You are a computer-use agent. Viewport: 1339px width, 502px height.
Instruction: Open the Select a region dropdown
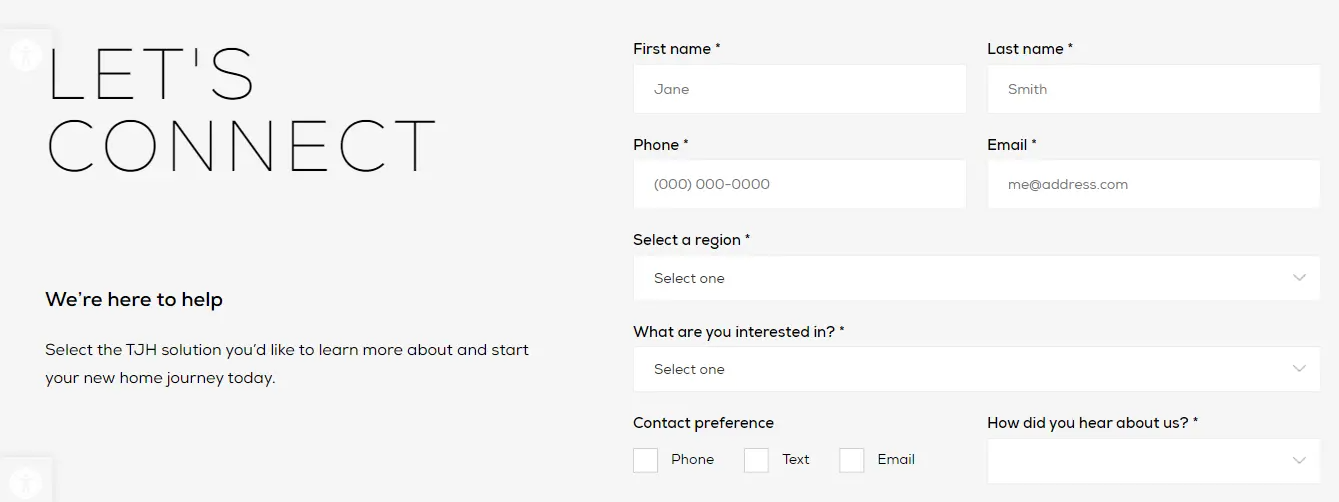tap(960, 278)
